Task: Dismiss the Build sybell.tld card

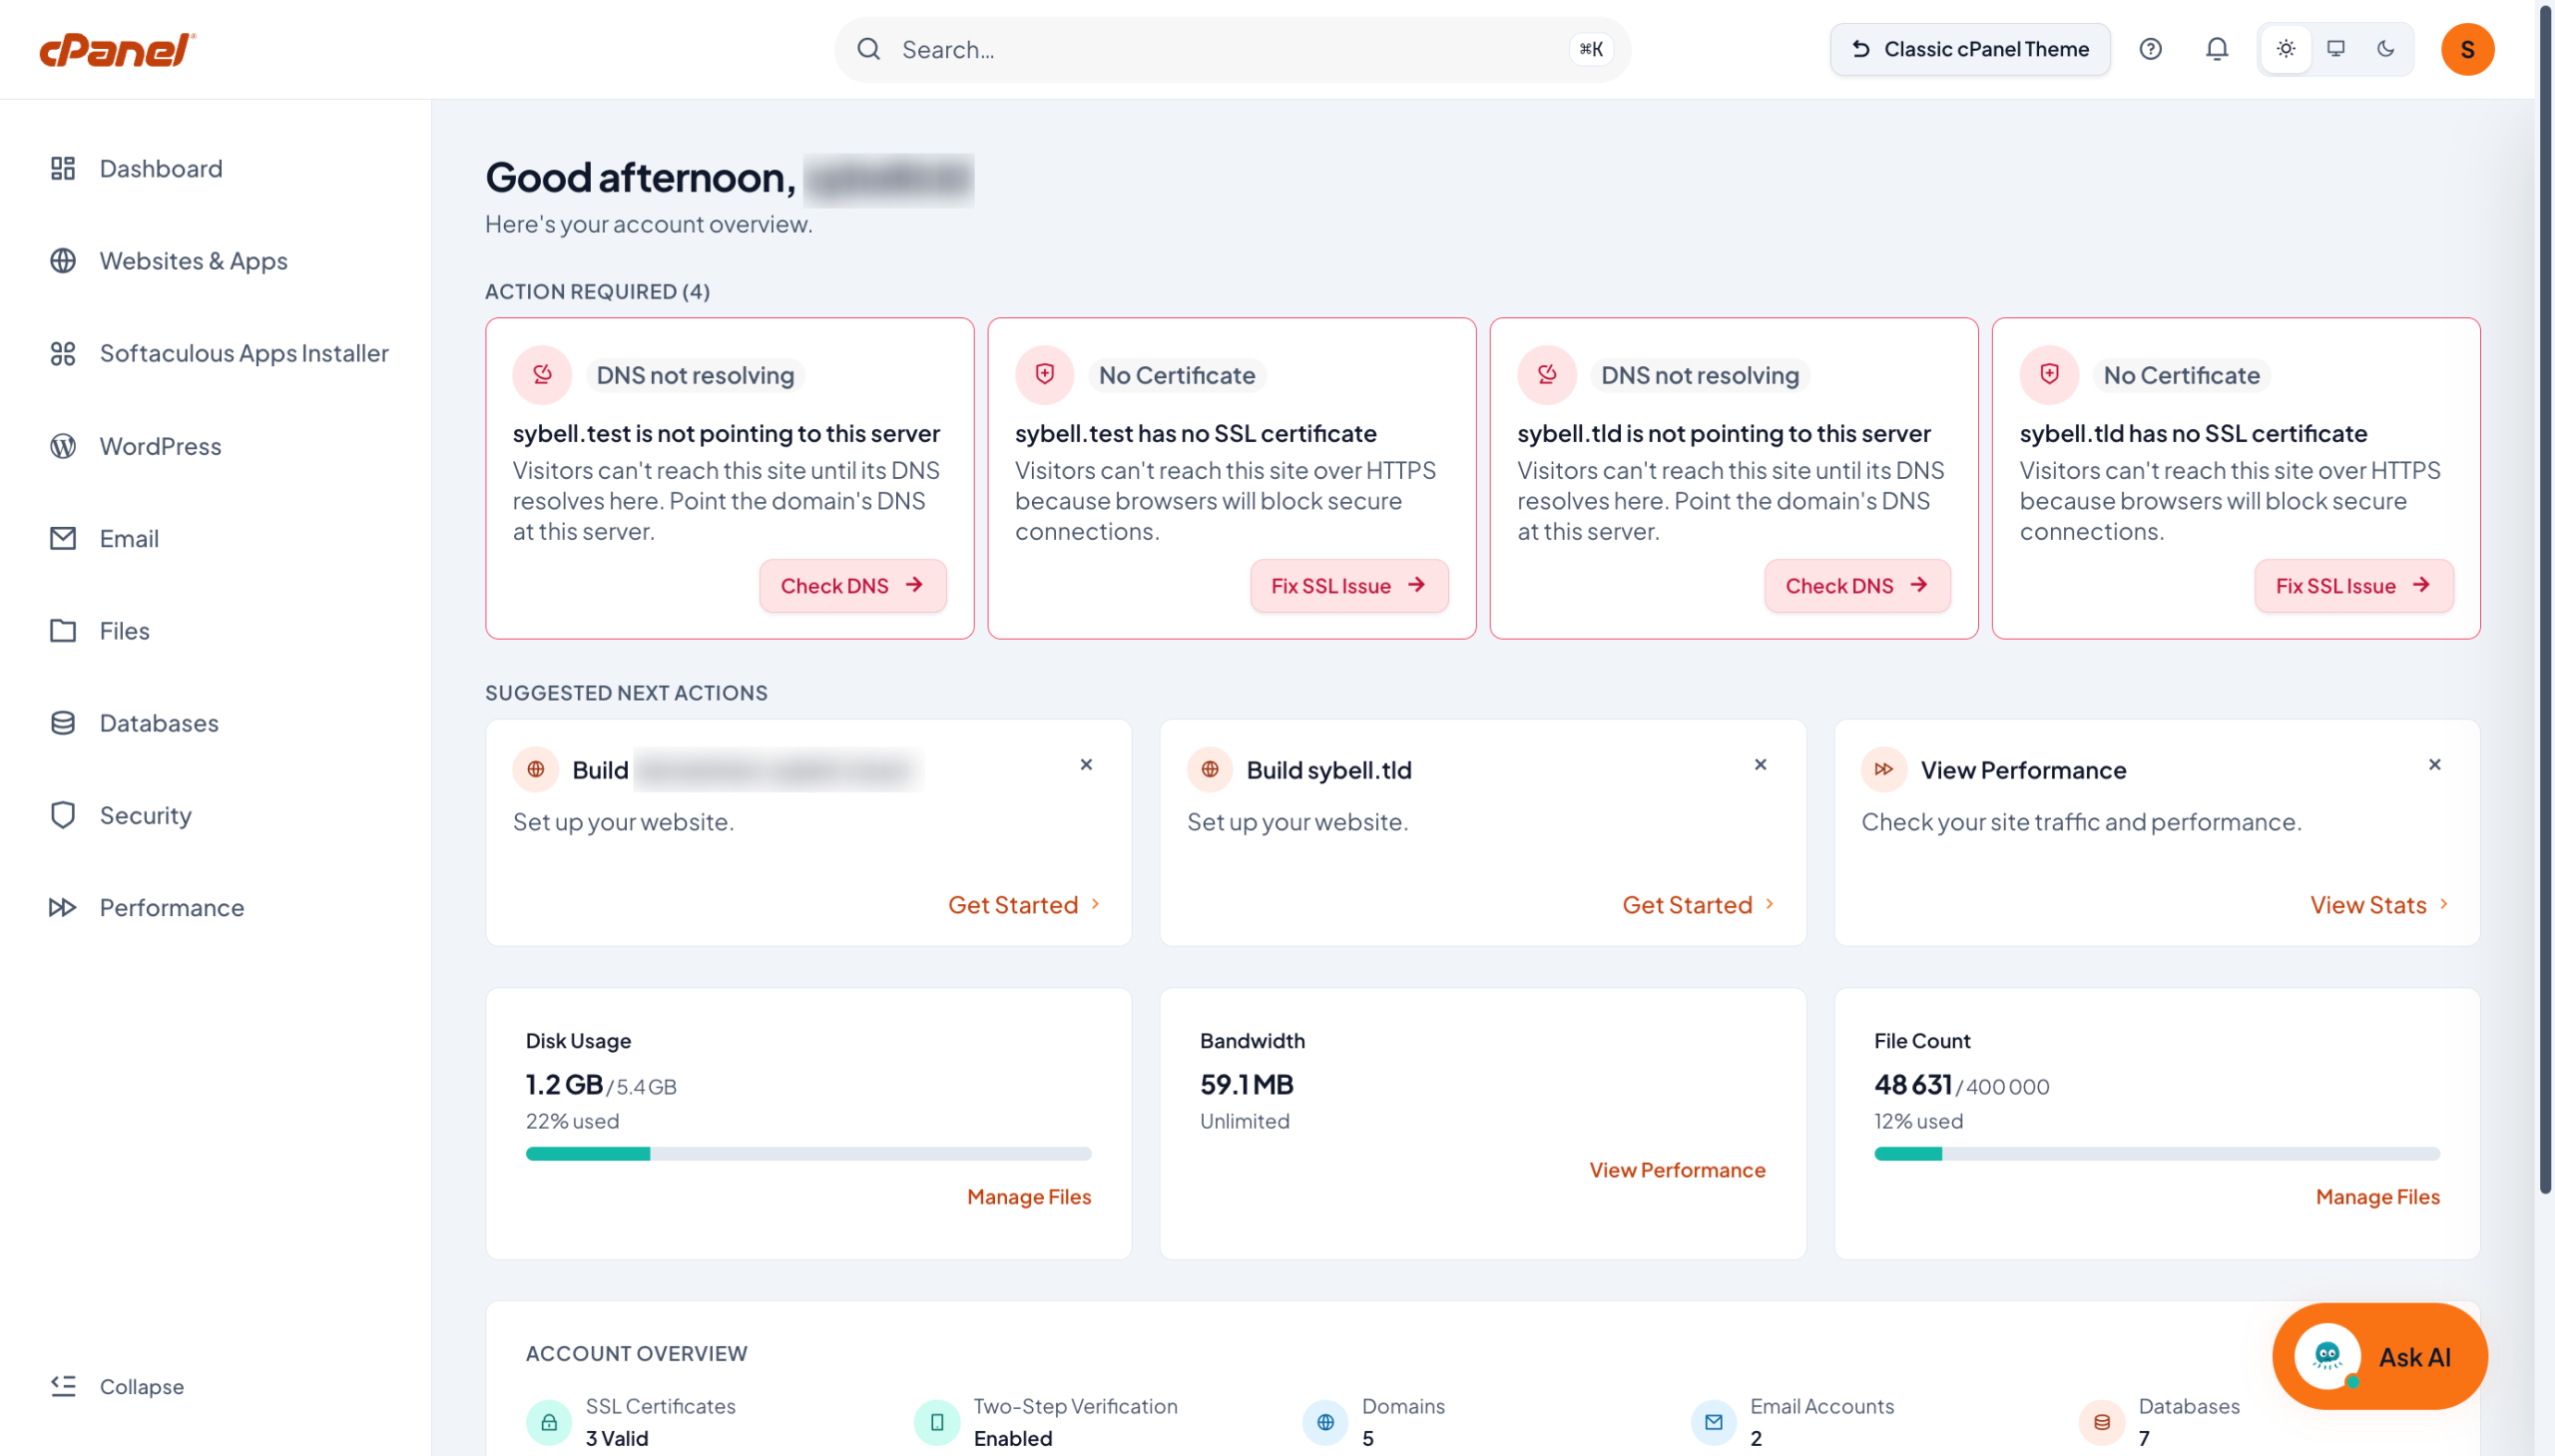Action: [1760, 765]
